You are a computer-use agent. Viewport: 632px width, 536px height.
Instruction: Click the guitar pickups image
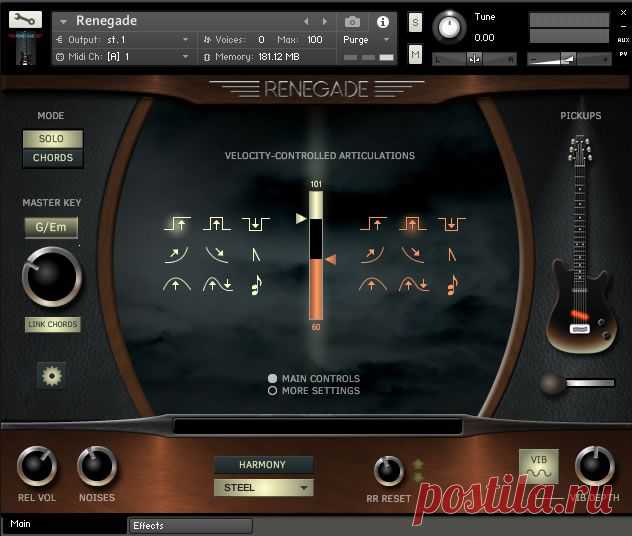point(580,245)
